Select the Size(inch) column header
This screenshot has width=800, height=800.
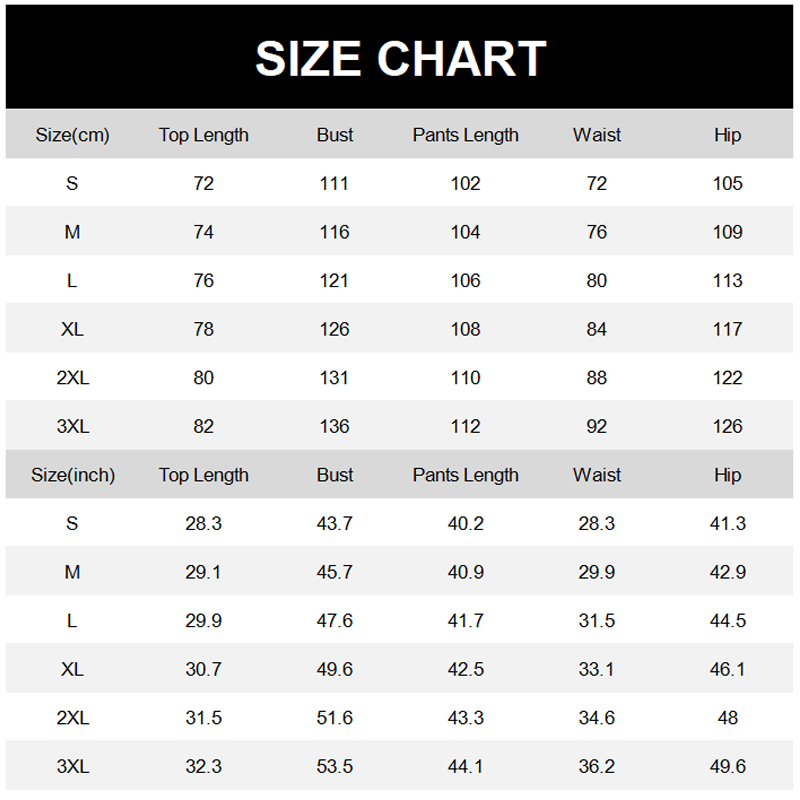[x=73, y=475]
